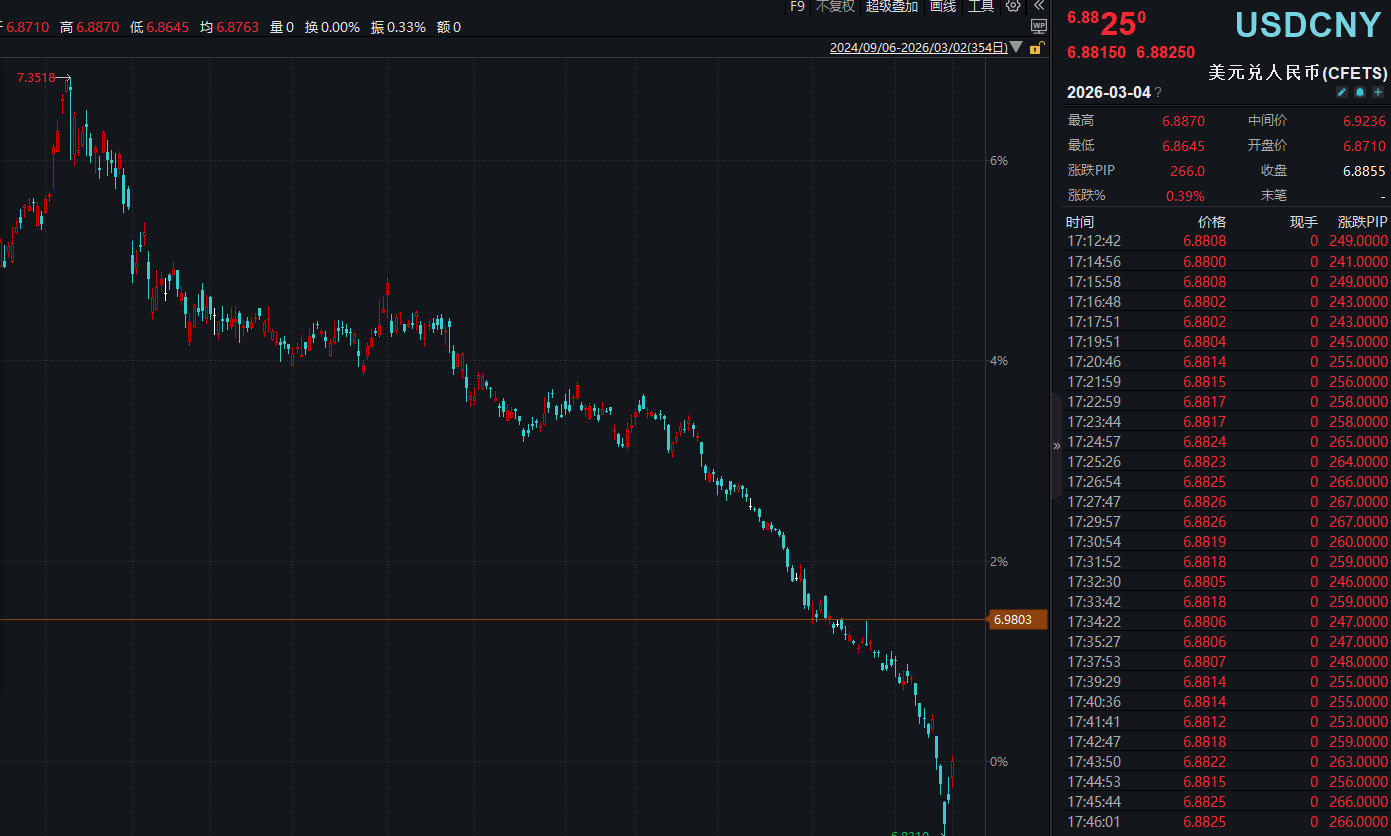Open chart settings gear icon
1391x836 pixels.
pos(1013,6)
